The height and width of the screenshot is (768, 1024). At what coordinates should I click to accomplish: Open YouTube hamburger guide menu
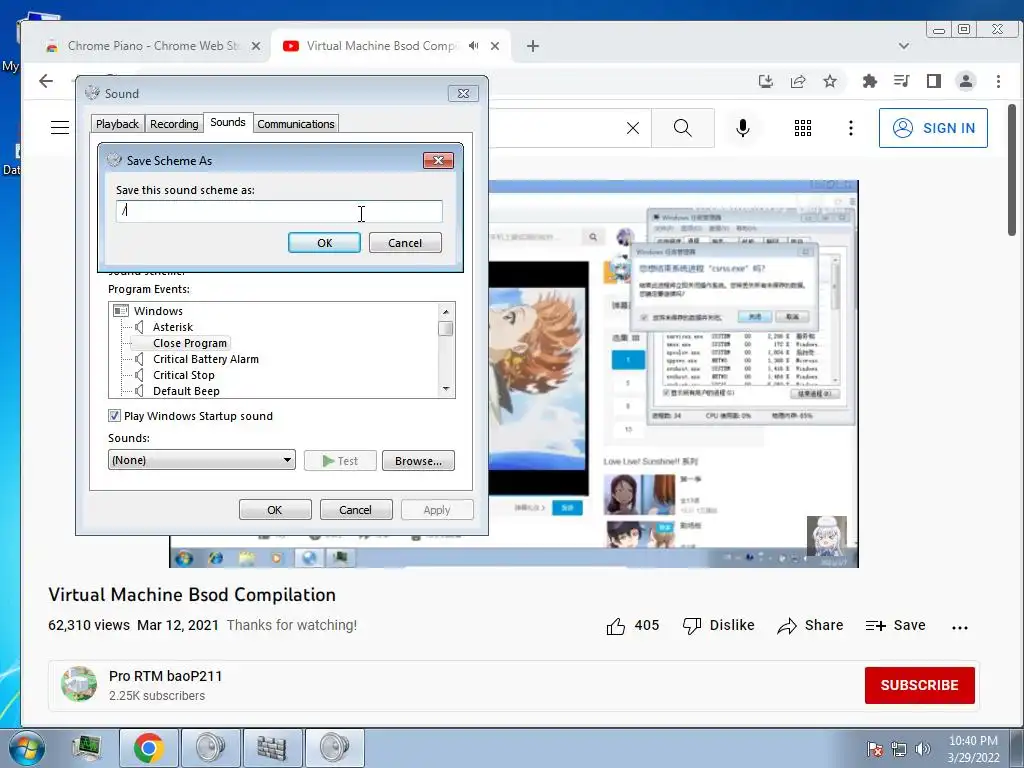point(59,127)
